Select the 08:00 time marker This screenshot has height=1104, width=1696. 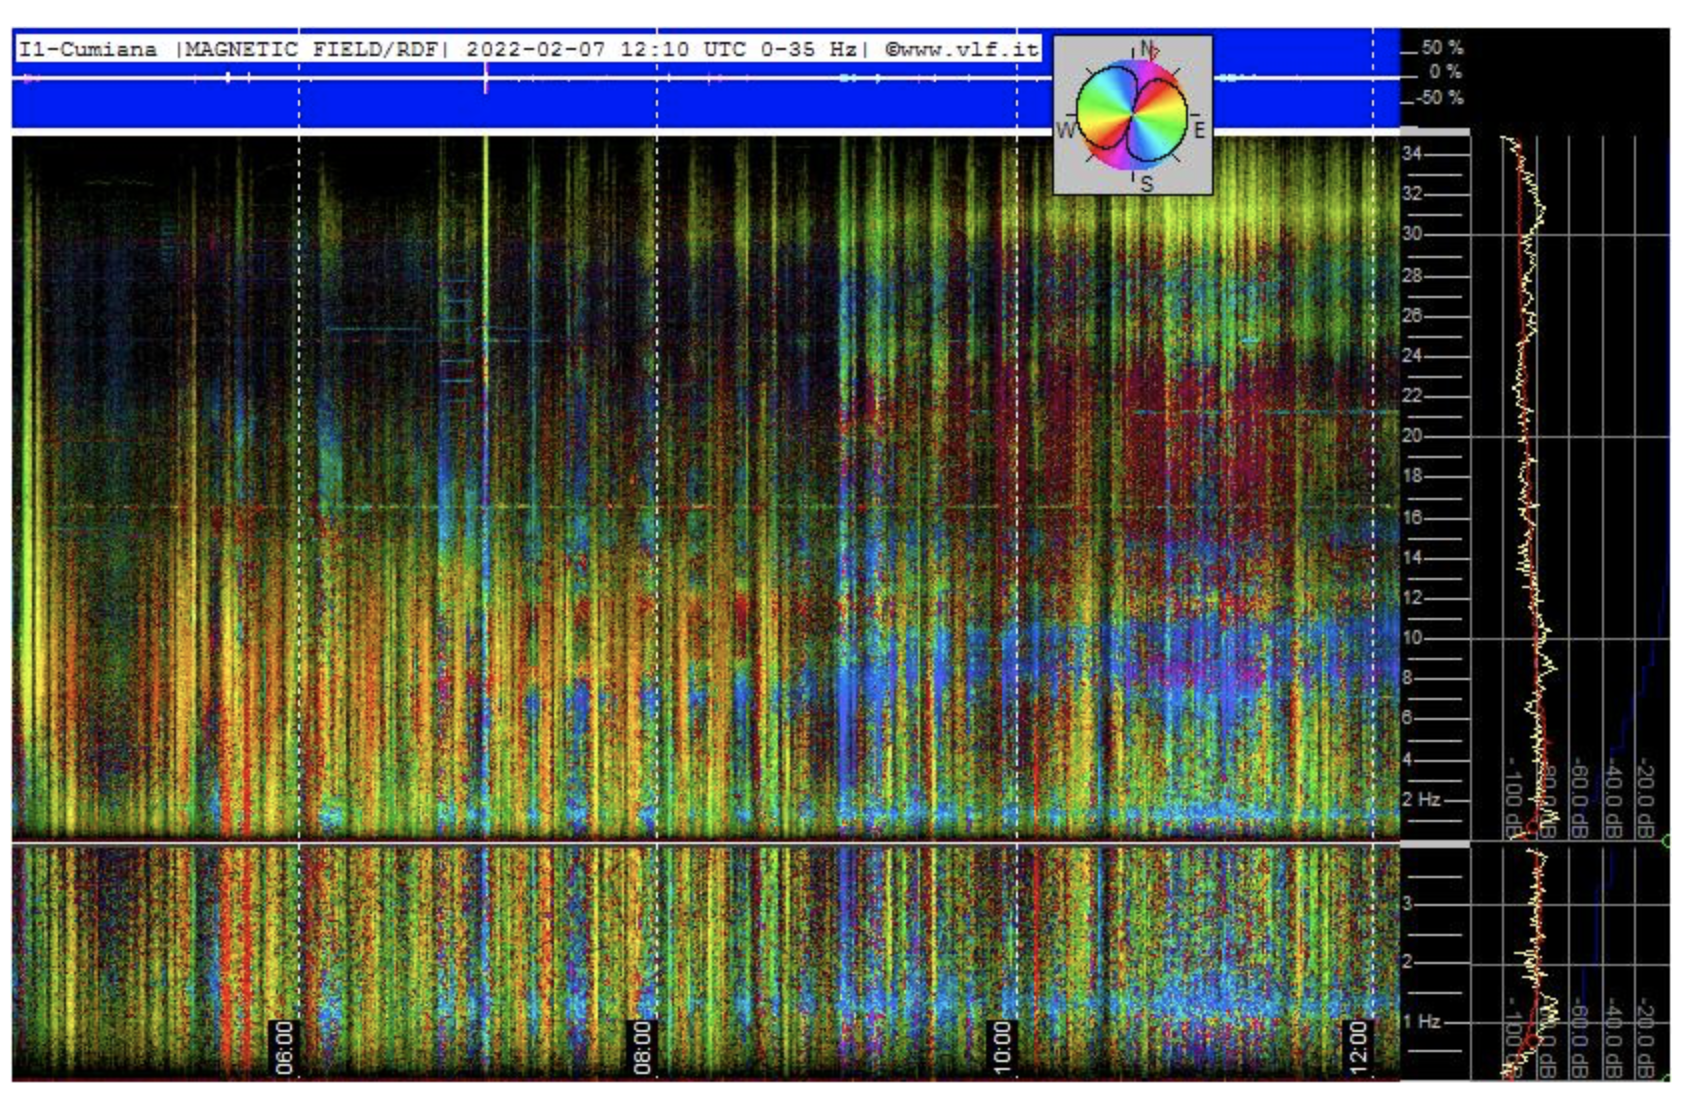tap(641, 1047)
